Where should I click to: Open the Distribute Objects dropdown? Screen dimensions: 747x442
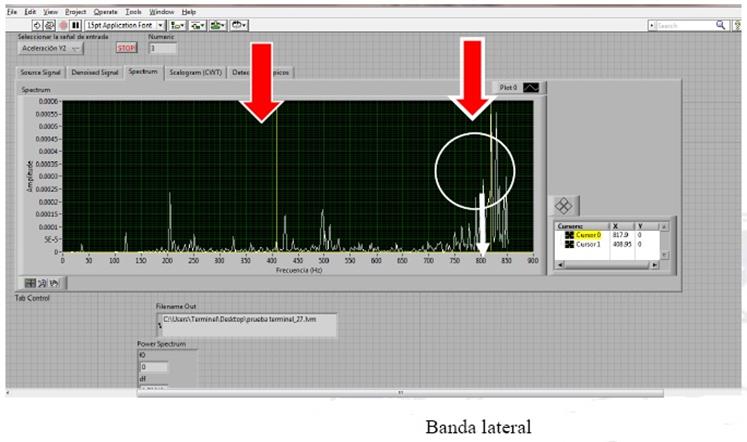click(198, 24)
